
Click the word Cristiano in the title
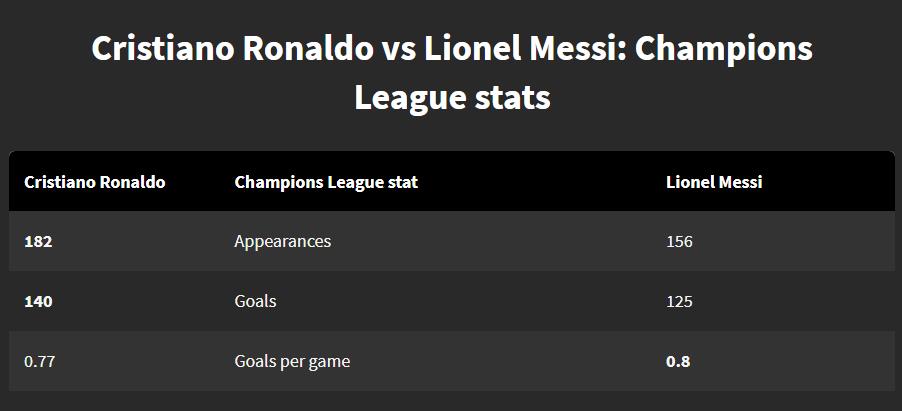[x=163, y=48]
